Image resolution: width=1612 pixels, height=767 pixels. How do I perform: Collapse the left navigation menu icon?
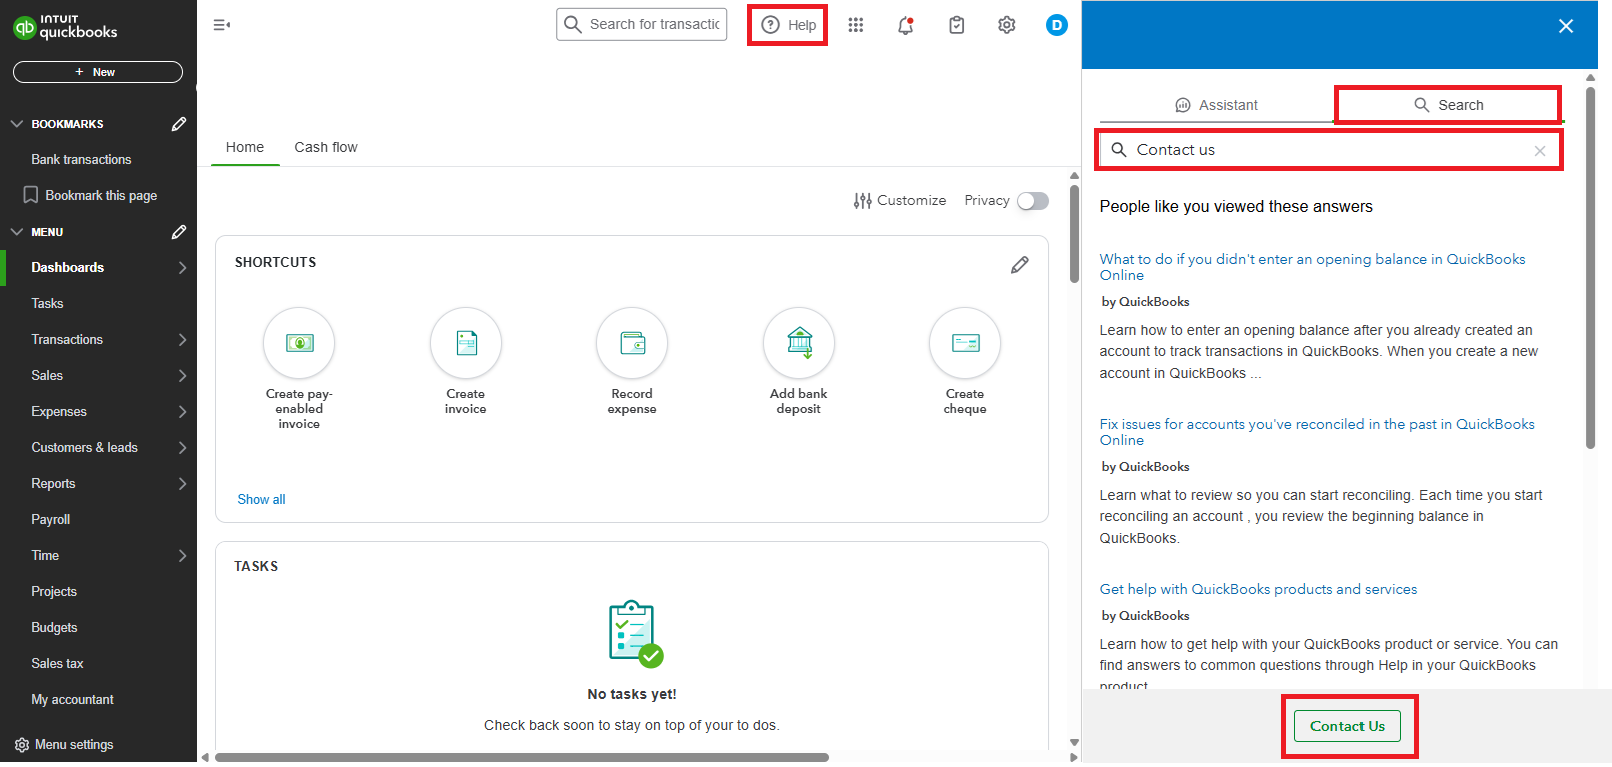[x=222, y=25]
